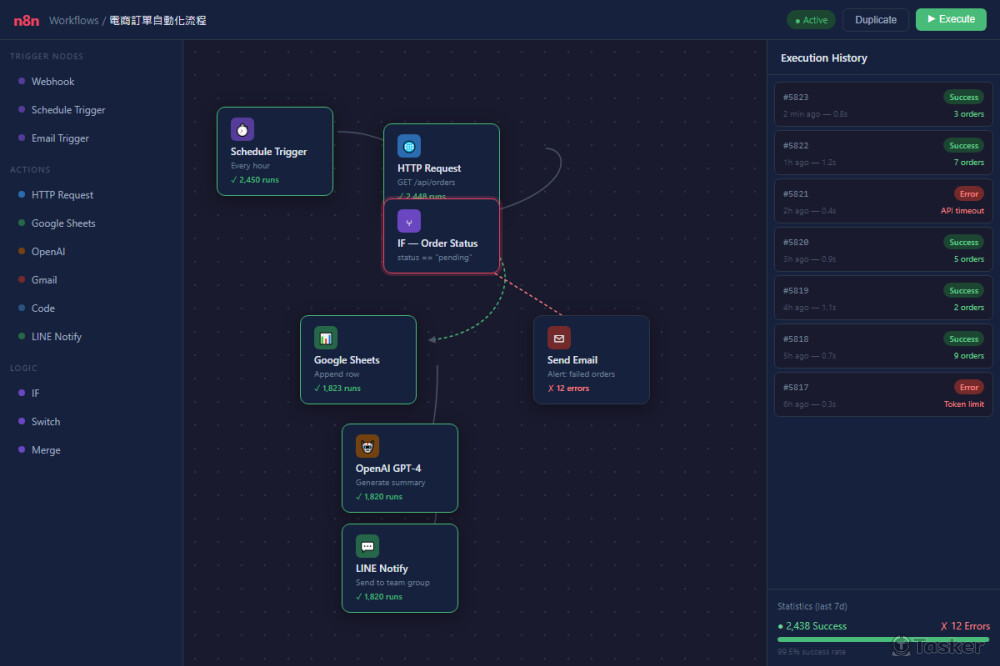Click the Send Email envelope icon
The image size is (1000, 666).
[x=559, y=338]
